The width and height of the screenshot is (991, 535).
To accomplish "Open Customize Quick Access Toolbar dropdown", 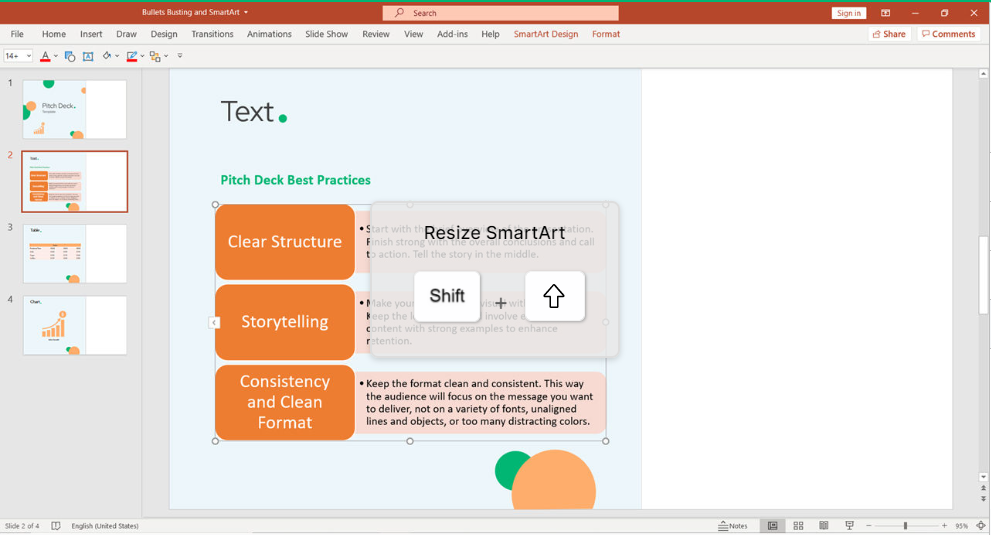I will pyautogui.click(x=180, y=56).
